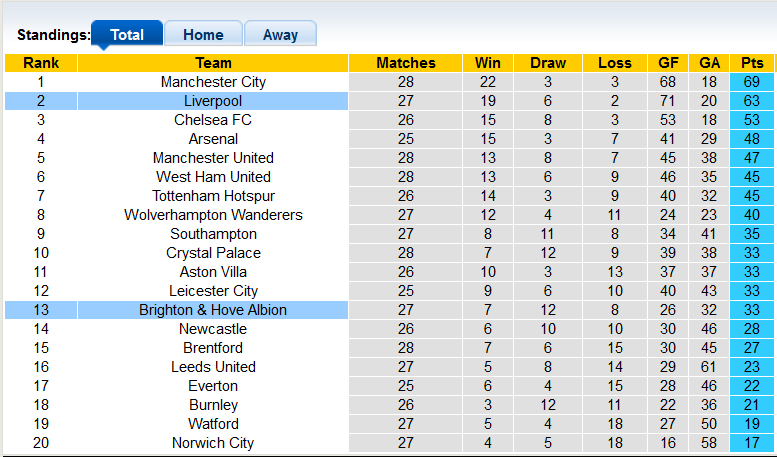Screen dimensions: 777x457
Task: Click the Manchester United team link
Action: coord(213,158)
